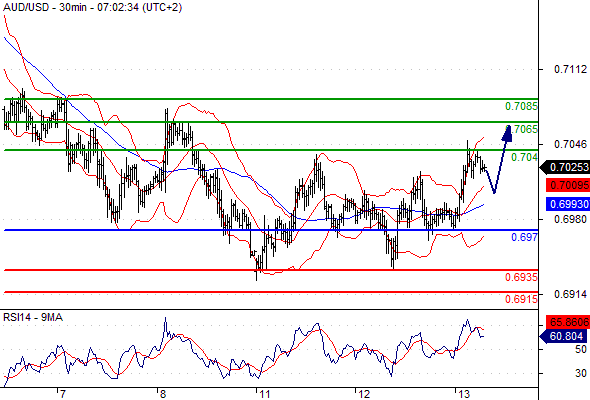The width and height of the screenshot is (590, 400).
Task: Click the 0.6980 price axis value
Action: (570, 219)
